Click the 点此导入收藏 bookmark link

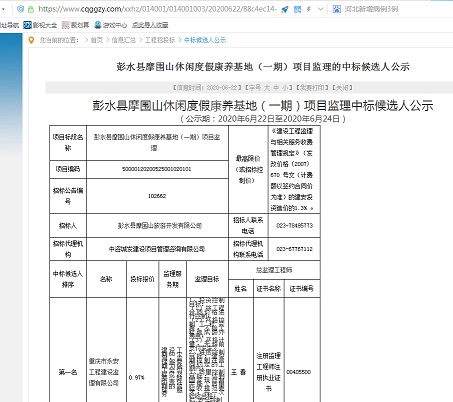[x=150, y=25]
